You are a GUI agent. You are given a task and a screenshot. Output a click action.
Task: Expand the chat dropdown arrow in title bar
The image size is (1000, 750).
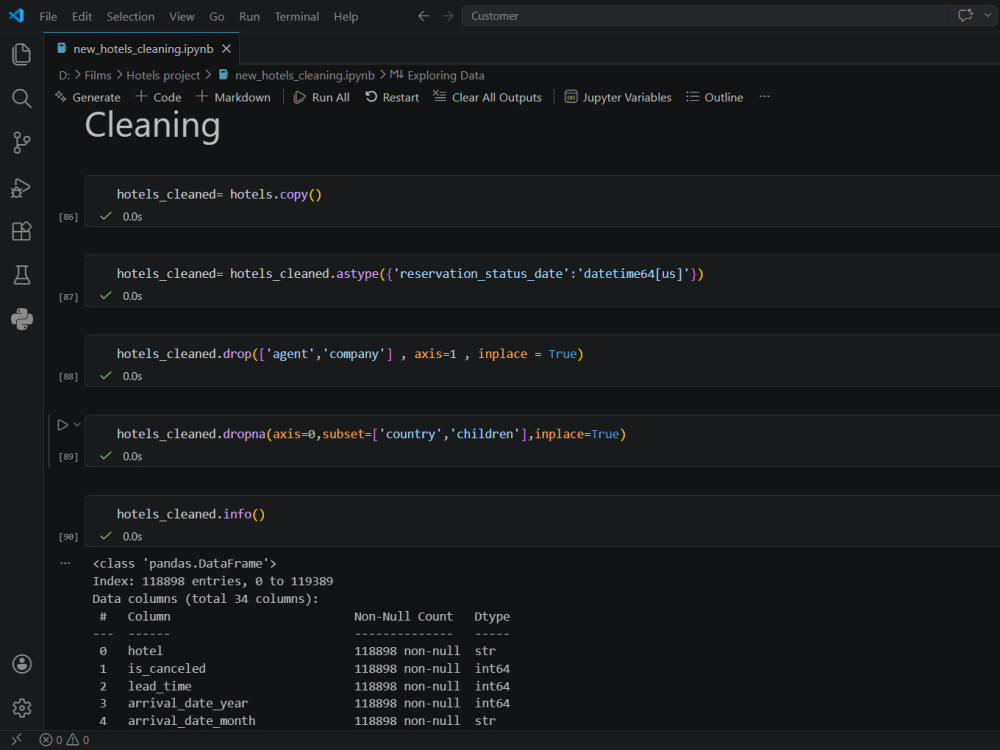[988, 15]
